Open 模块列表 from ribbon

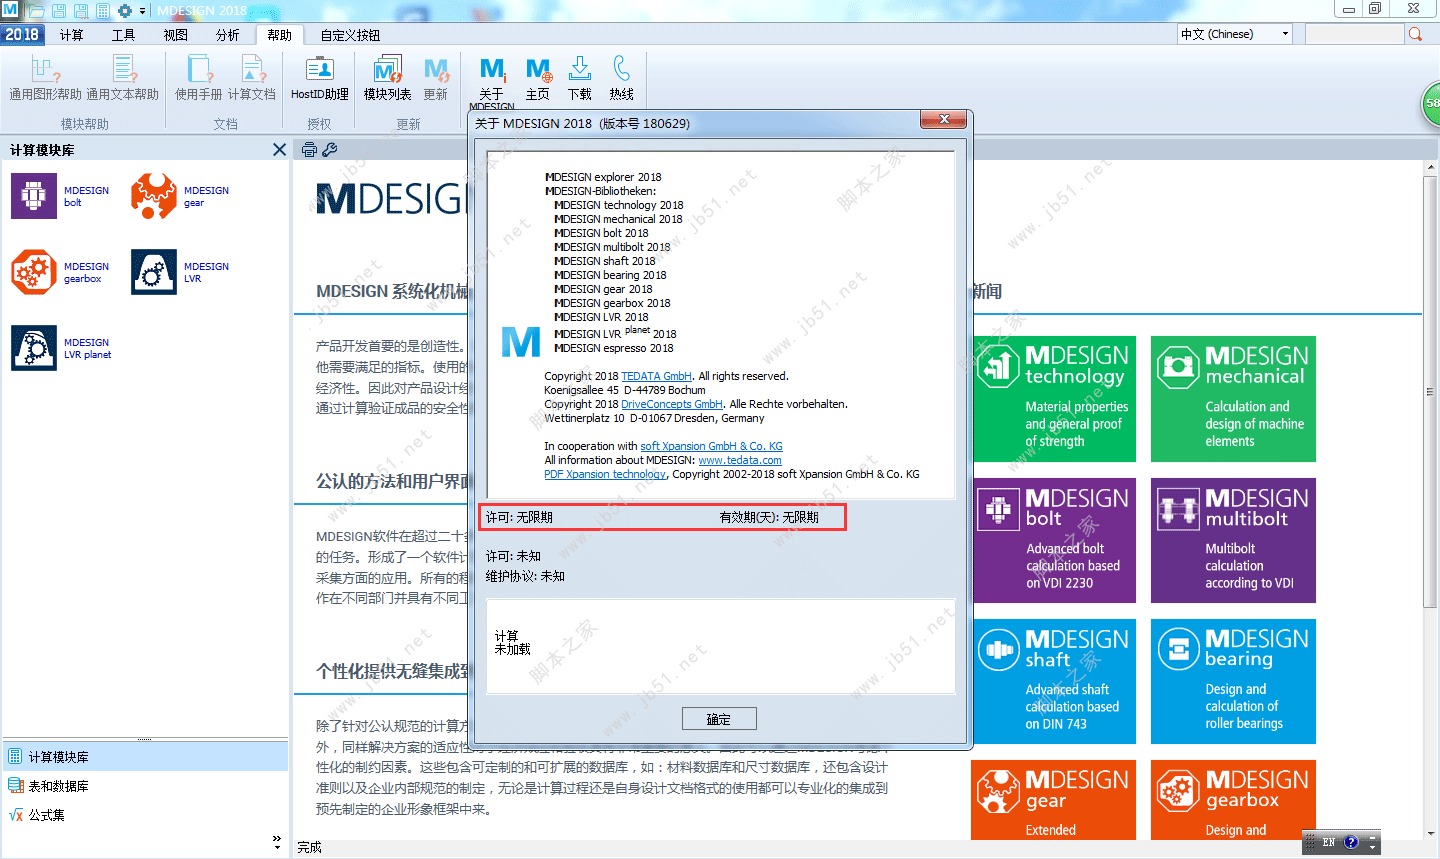coord(388,79)
